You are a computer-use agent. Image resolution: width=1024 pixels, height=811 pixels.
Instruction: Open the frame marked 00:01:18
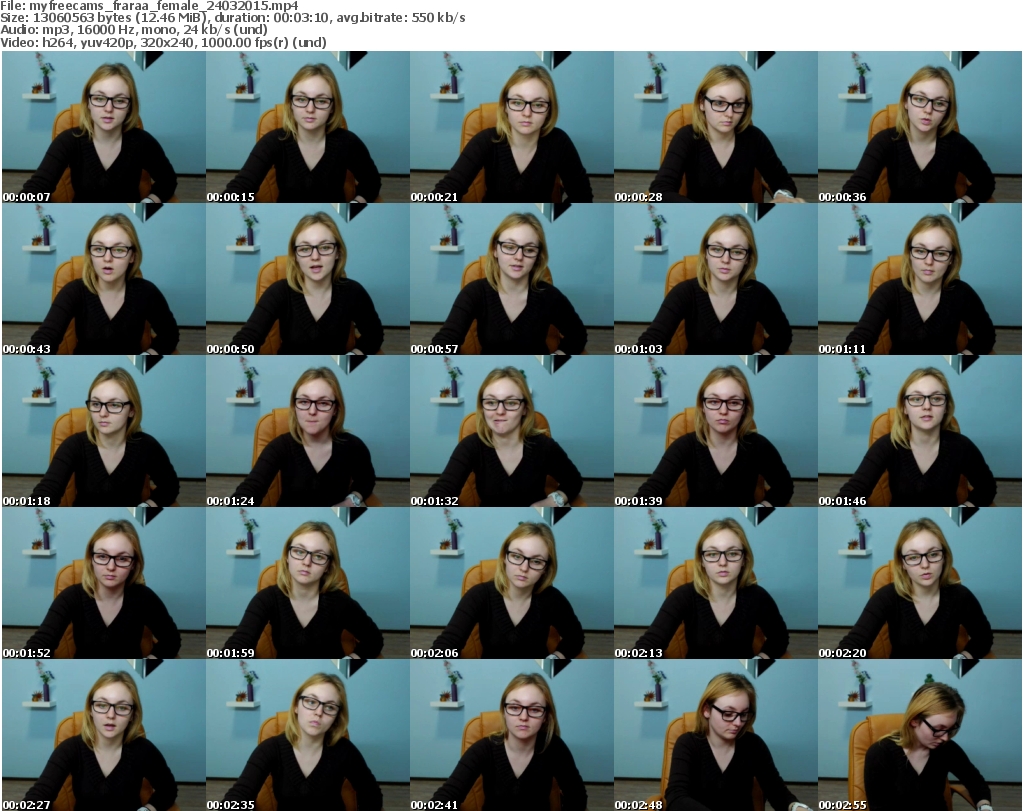[104, 432]
